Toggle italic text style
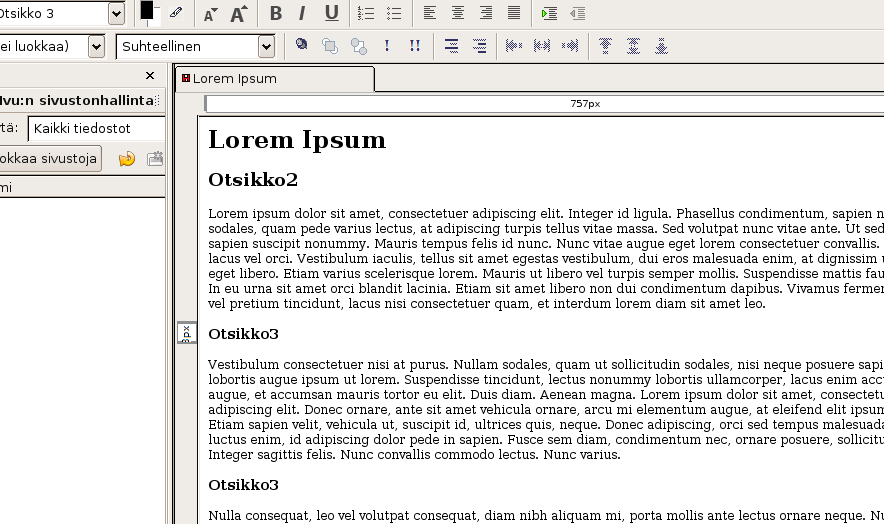884x524 pixels. tap(303, 13)
